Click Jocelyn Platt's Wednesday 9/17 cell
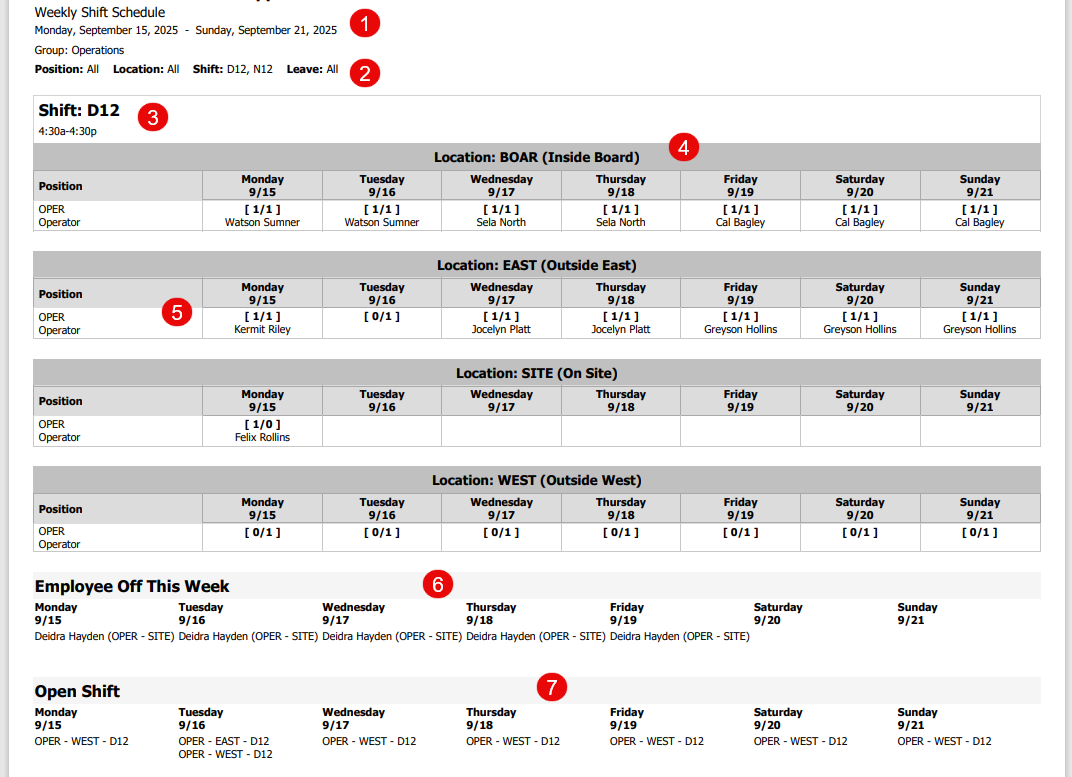Viewport: 1072px width, 777px height. 501,323
